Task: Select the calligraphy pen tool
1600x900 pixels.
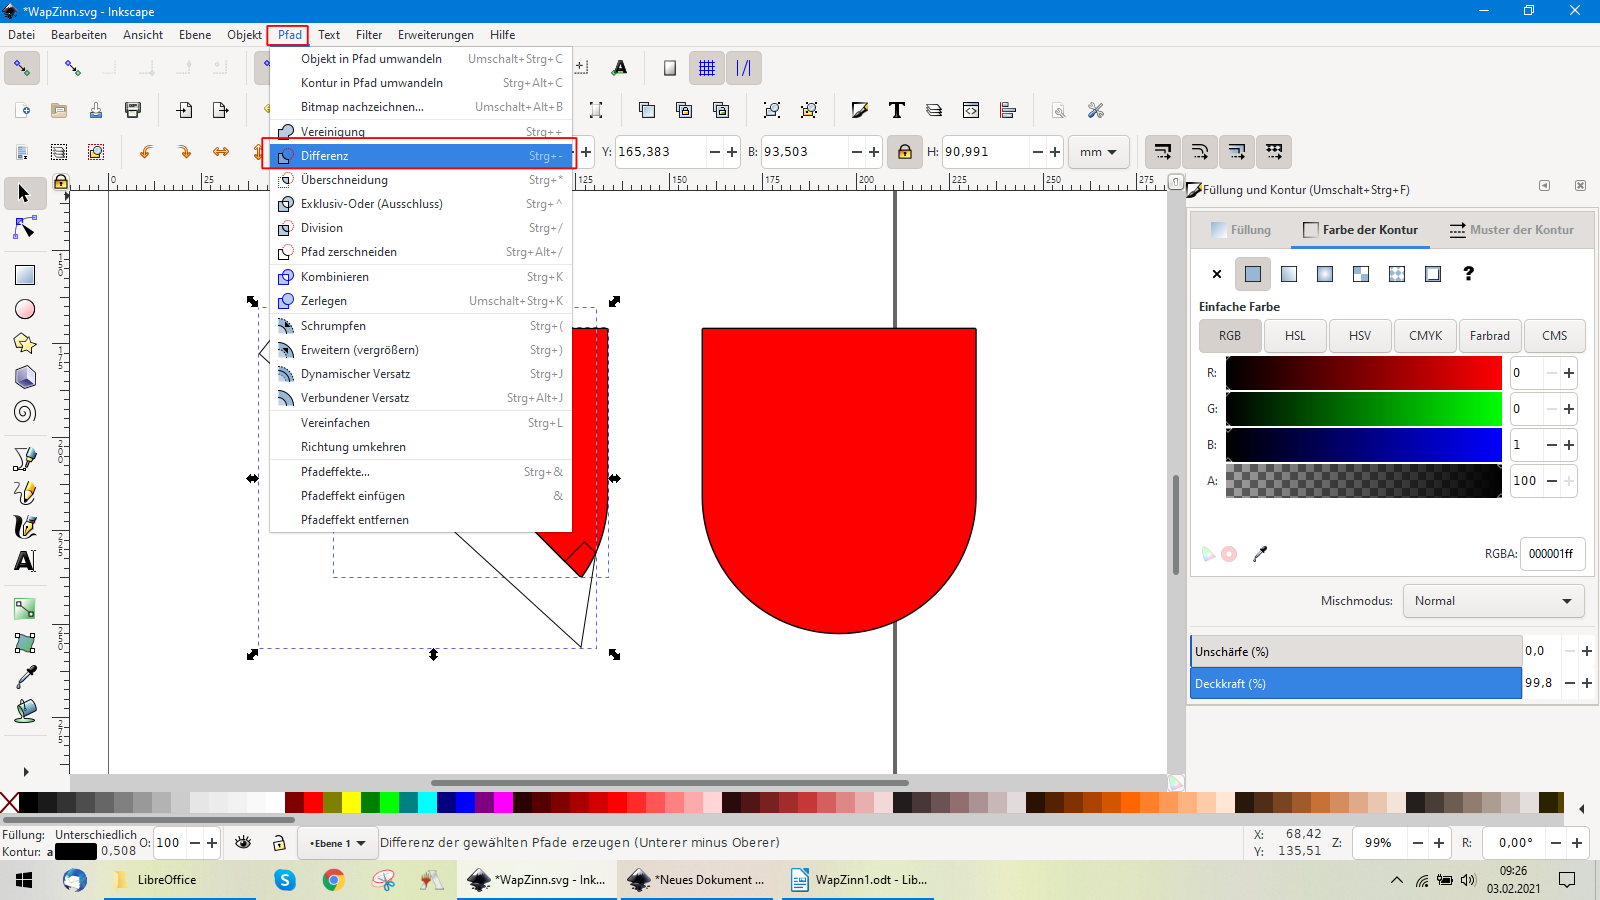Action: pyautogui.click(x=24, y=527)
